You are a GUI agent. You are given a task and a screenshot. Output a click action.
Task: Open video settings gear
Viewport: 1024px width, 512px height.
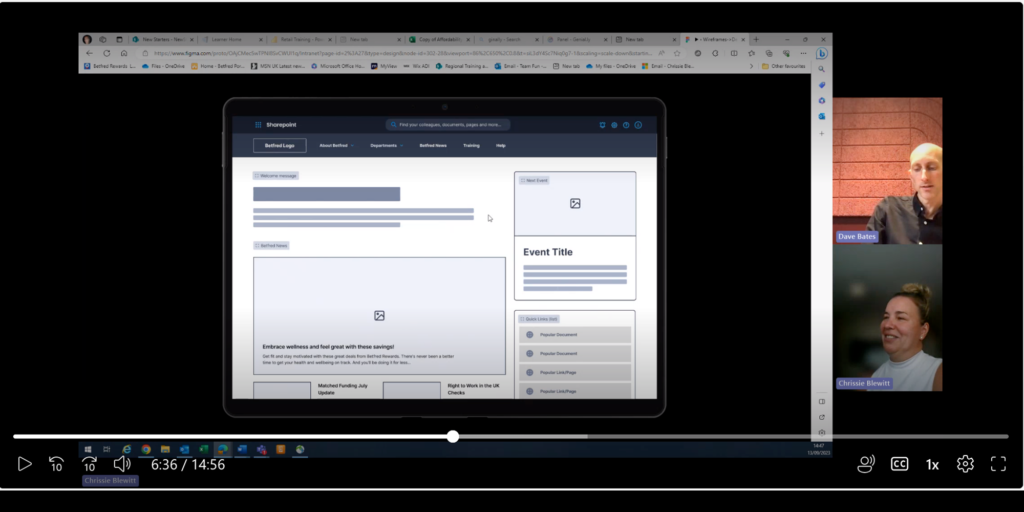click(965, 464)
